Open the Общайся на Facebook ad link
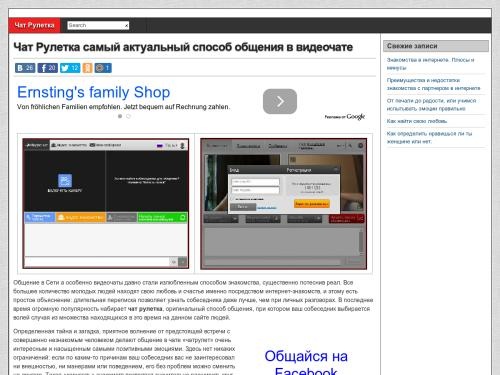 click(306, 363)
